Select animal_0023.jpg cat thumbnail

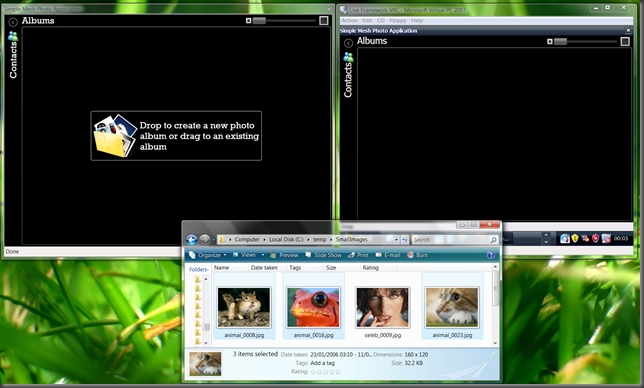tap(452, 308)
